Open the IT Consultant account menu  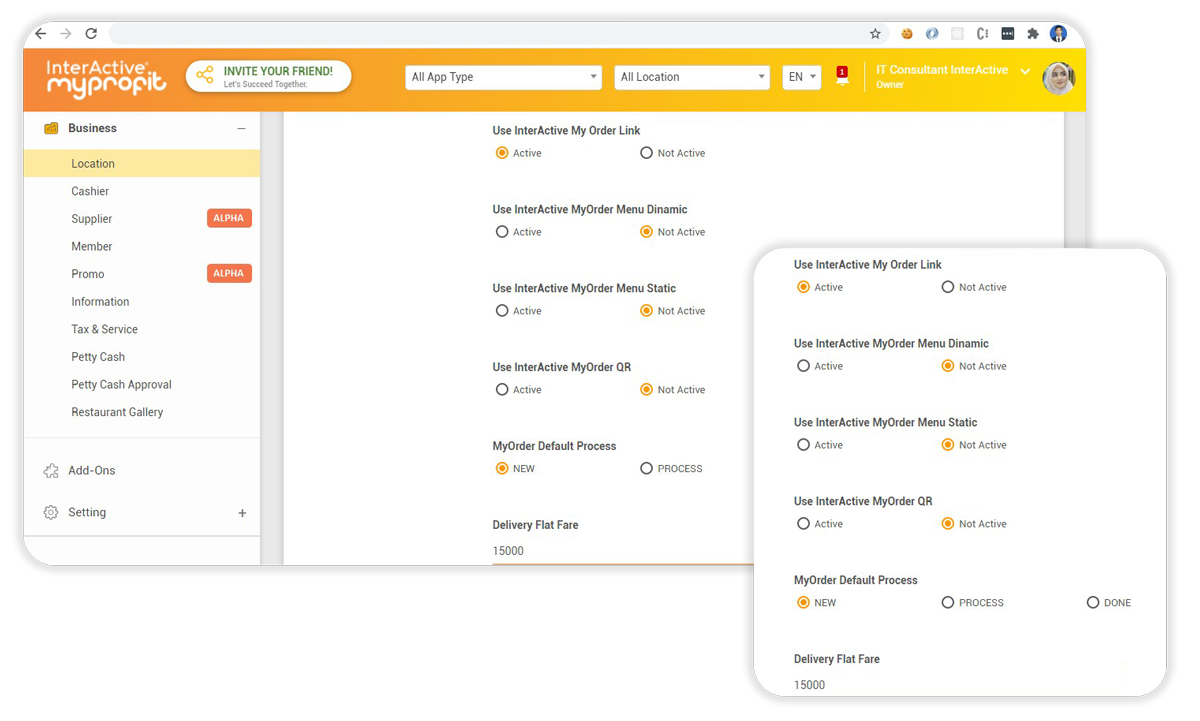point(950,76)
